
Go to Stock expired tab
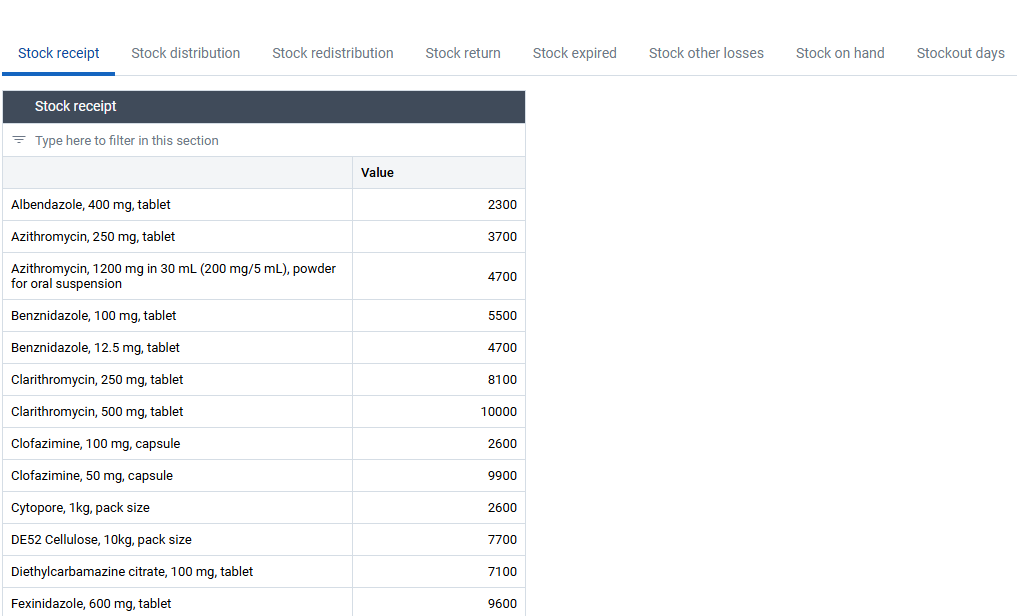coord(575,53)
